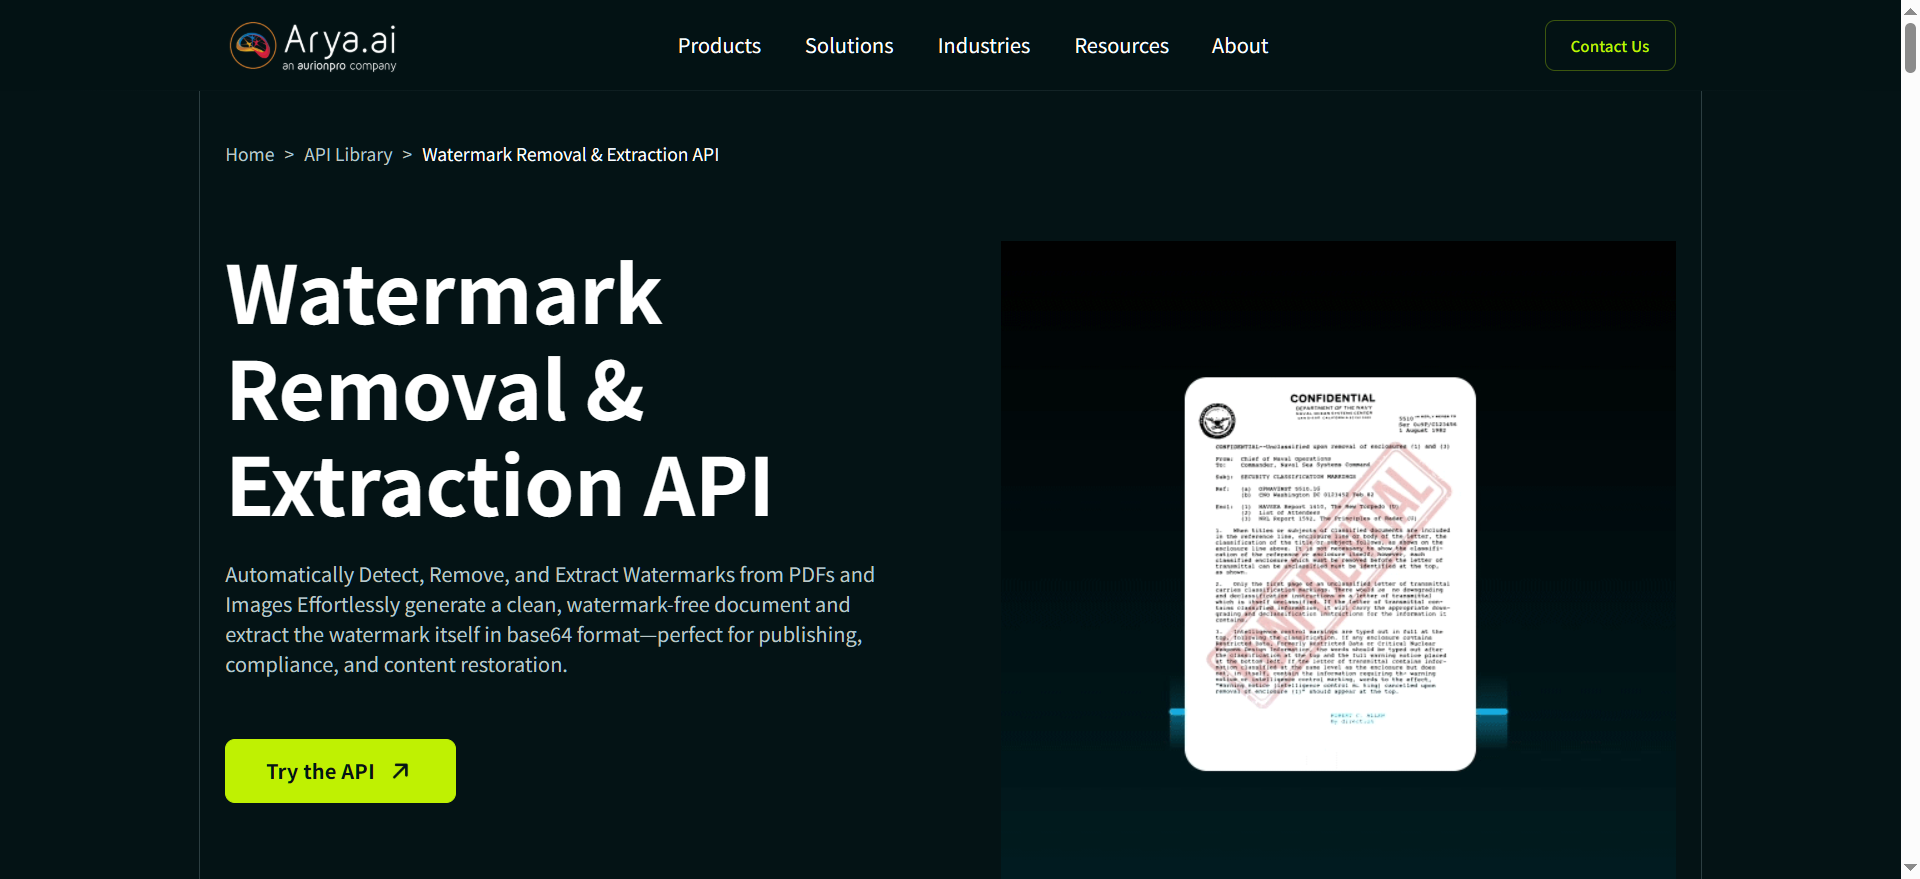Click the Watermark Removal & Extraction API breadcrumb
The height and width of the screenshot is (879, 1920).
[570, 155]
